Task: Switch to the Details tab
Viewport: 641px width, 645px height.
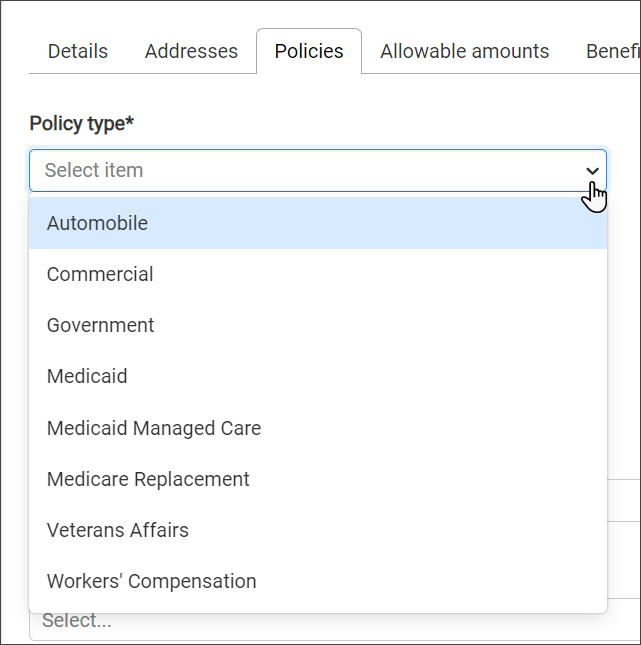Action: click(x=78, y=51)
